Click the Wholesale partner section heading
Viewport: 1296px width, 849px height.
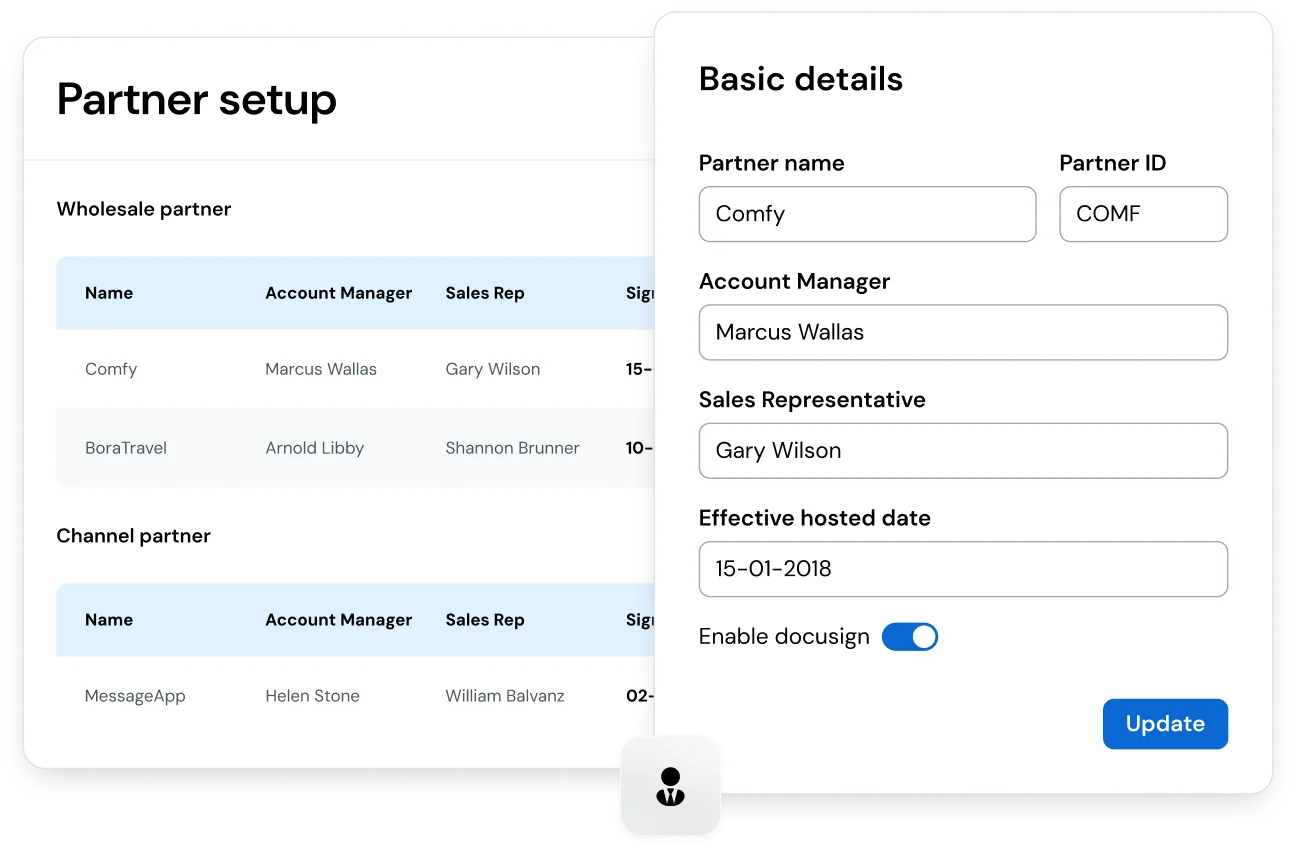(143, 209)
